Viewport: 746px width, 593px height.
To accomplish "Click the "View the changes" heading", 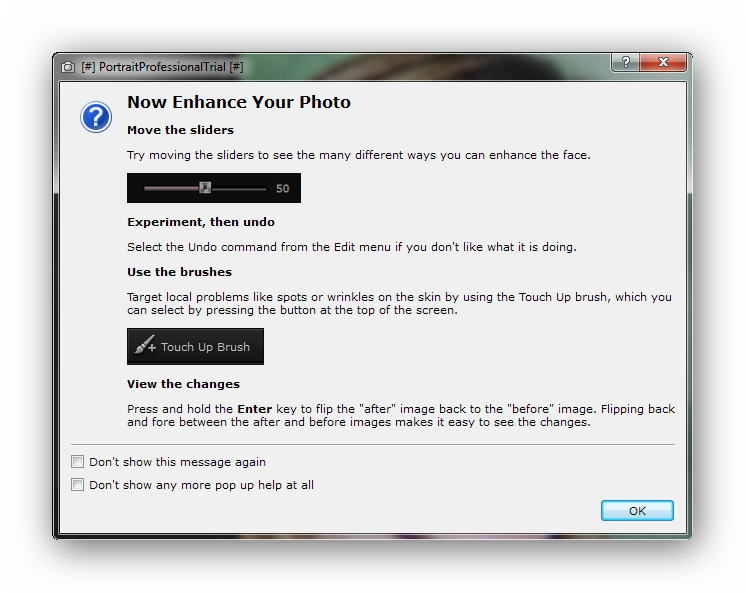I will pos(183,384).
